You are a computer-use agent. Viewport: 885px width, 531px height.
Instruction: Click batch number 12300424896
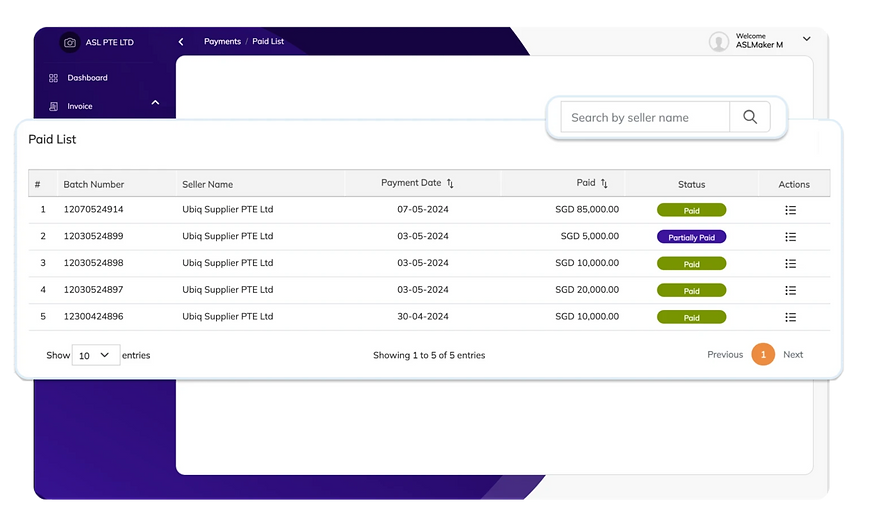[93, 317]
